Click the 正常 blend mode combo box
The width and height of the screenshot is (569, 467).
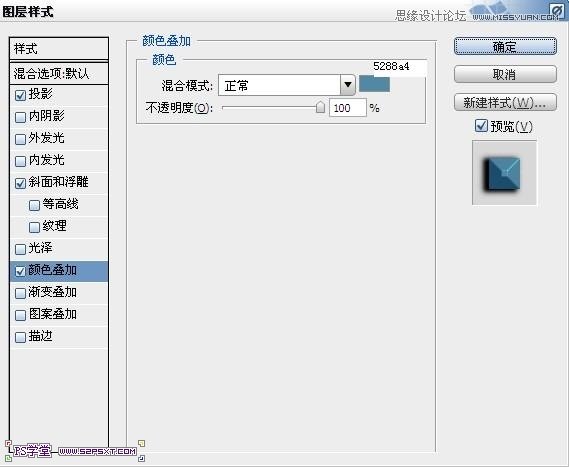click(x=287, y=85)
